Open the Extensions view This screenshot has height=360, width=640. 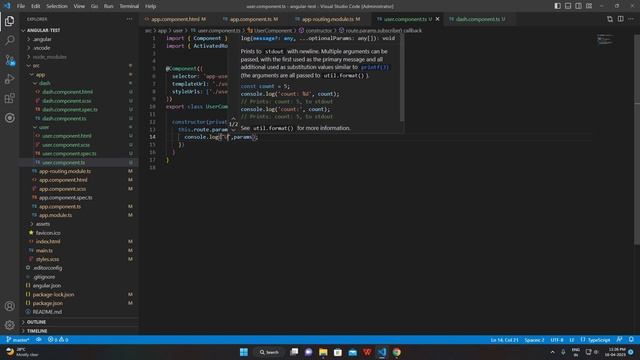click(9, 98)
